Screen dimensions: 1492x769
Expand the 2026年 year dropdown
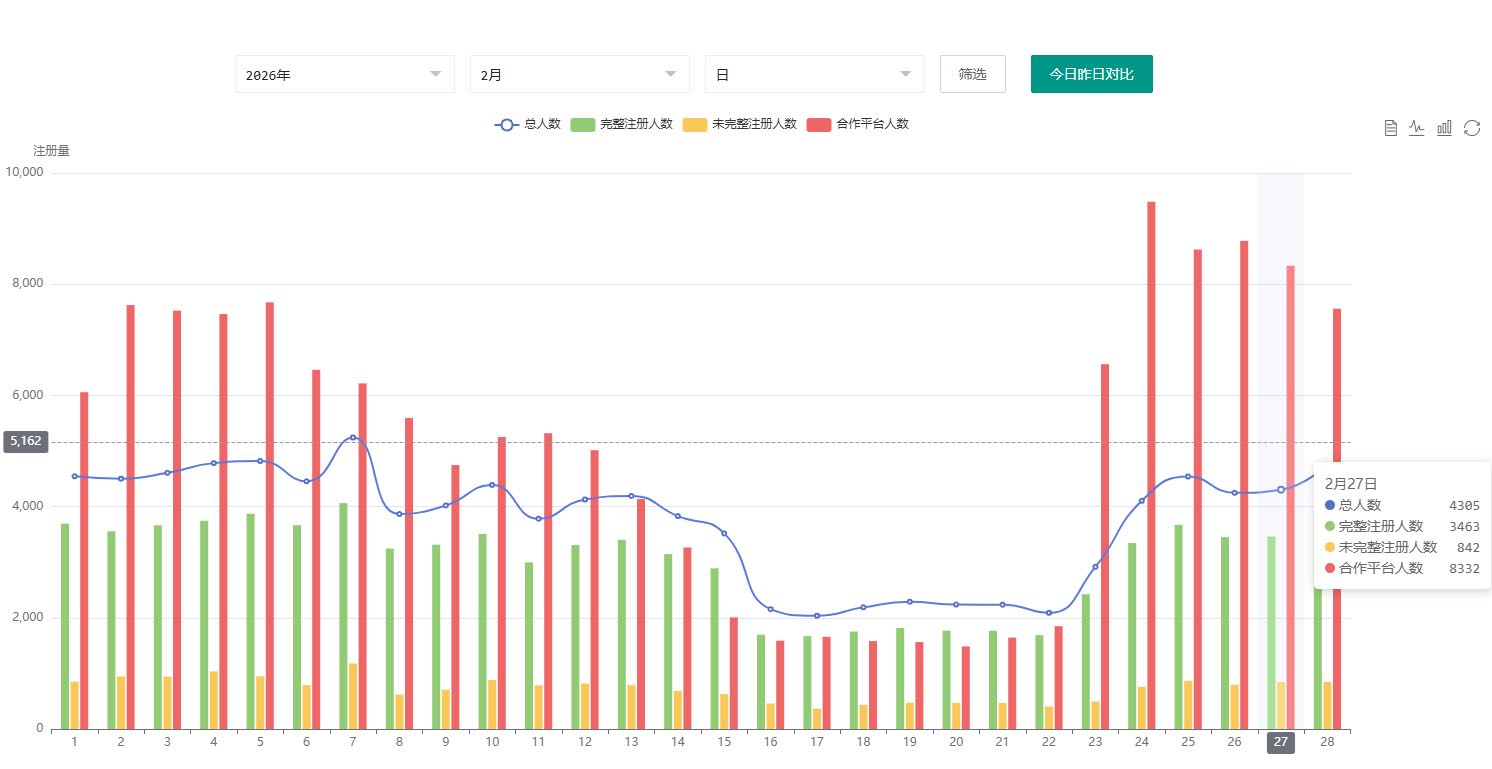pos(344,74)
